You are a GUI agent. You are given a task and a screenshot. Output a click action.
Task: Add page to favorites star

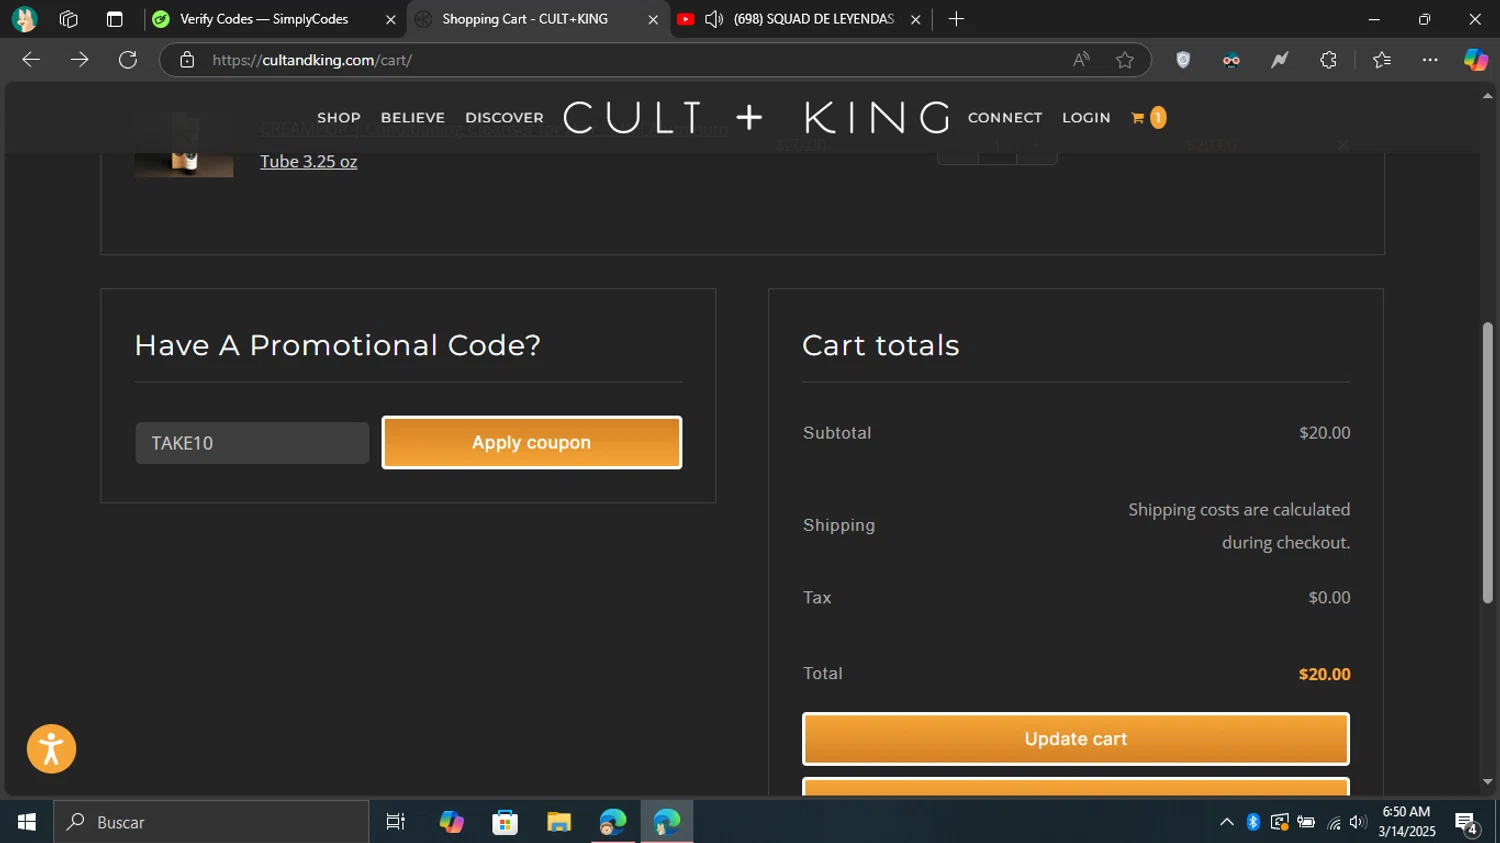[x=1125, y=60]
